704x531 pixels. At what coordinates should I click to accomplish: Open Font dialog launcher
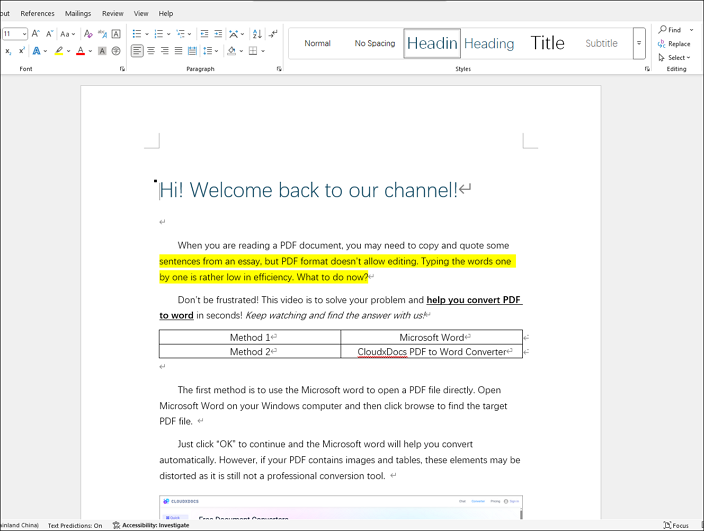tap(122, 69)
